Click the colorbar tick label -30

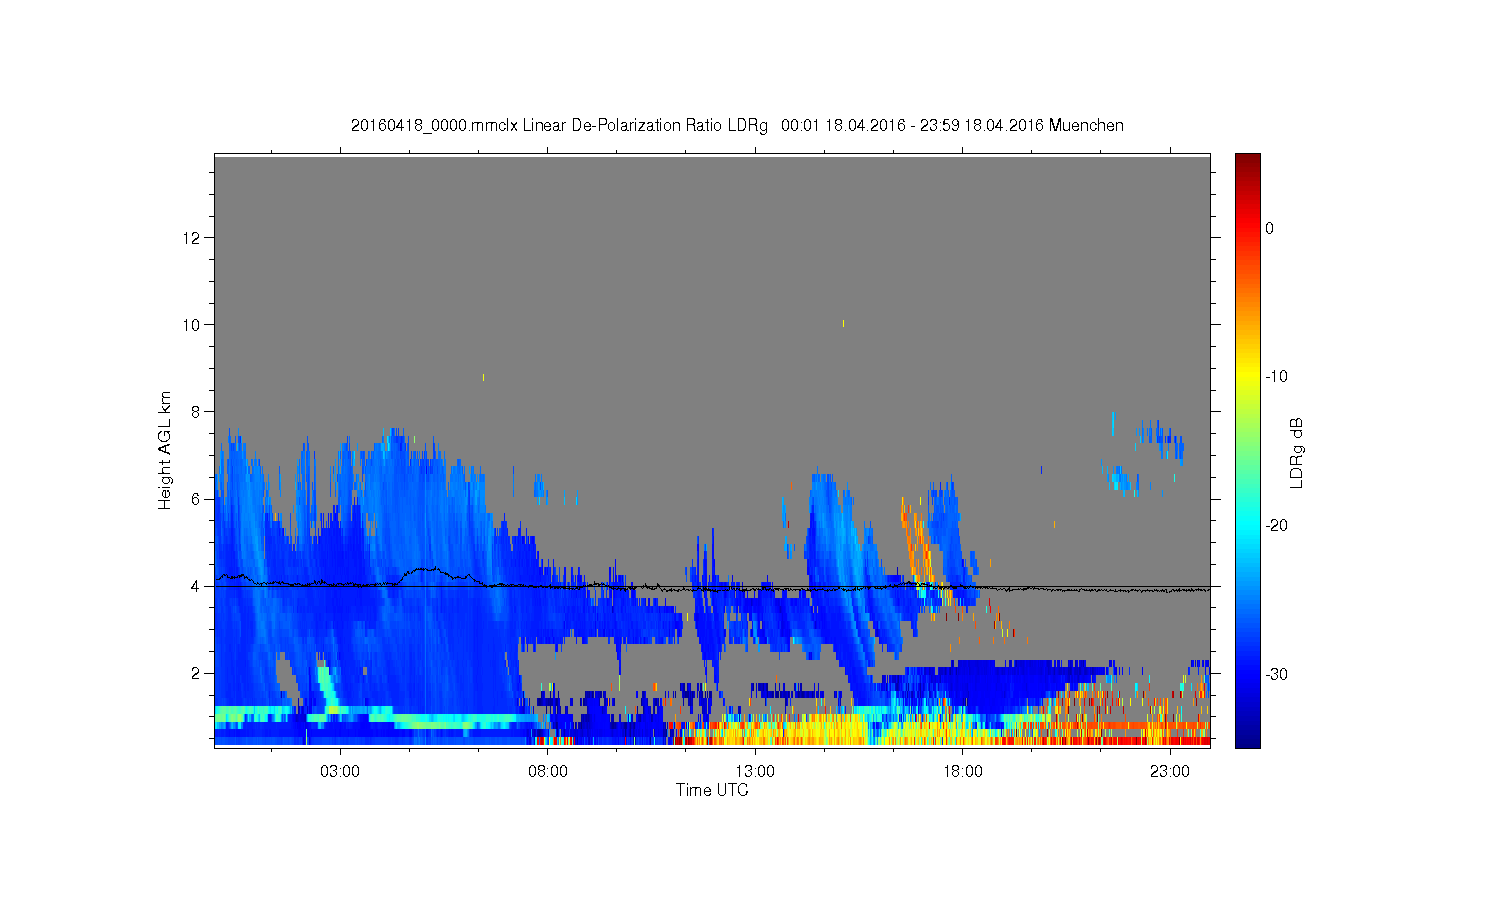point(1276,675)
